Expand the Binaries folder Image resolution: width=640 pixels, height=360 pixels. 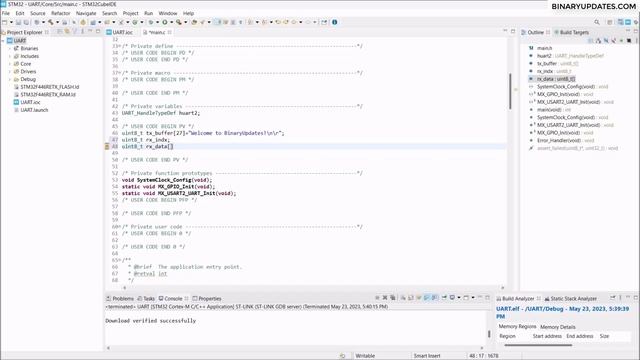10,49
